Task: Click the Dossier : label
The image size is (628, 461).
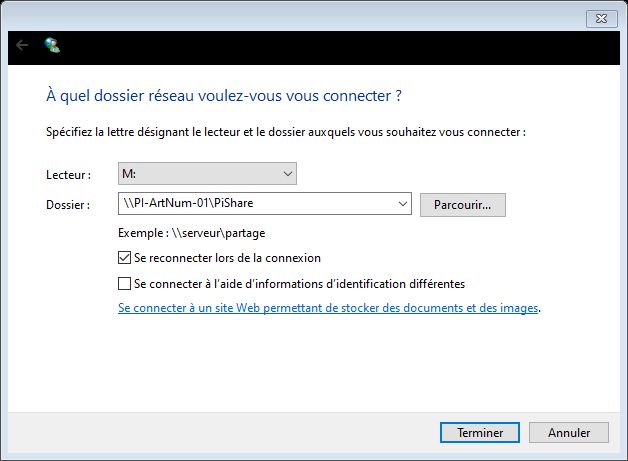Action: click(68, 205)
